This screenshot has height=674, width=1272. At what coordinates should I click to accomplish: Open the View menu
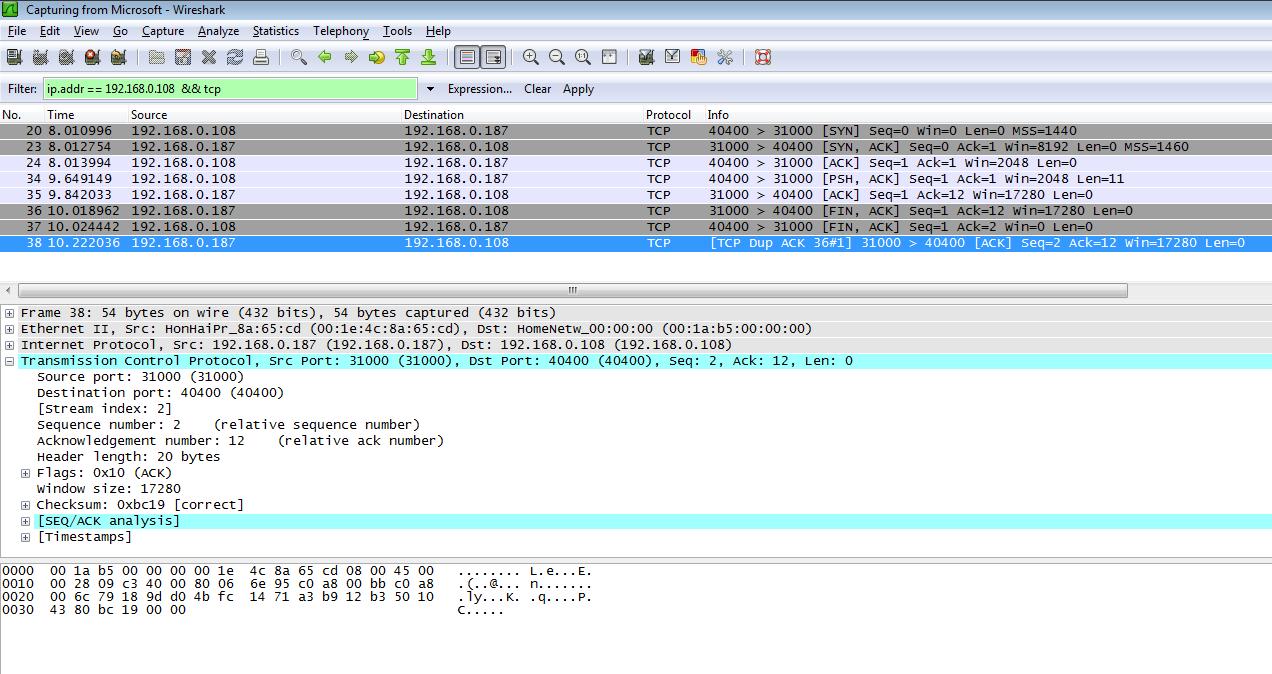[86, 31]
